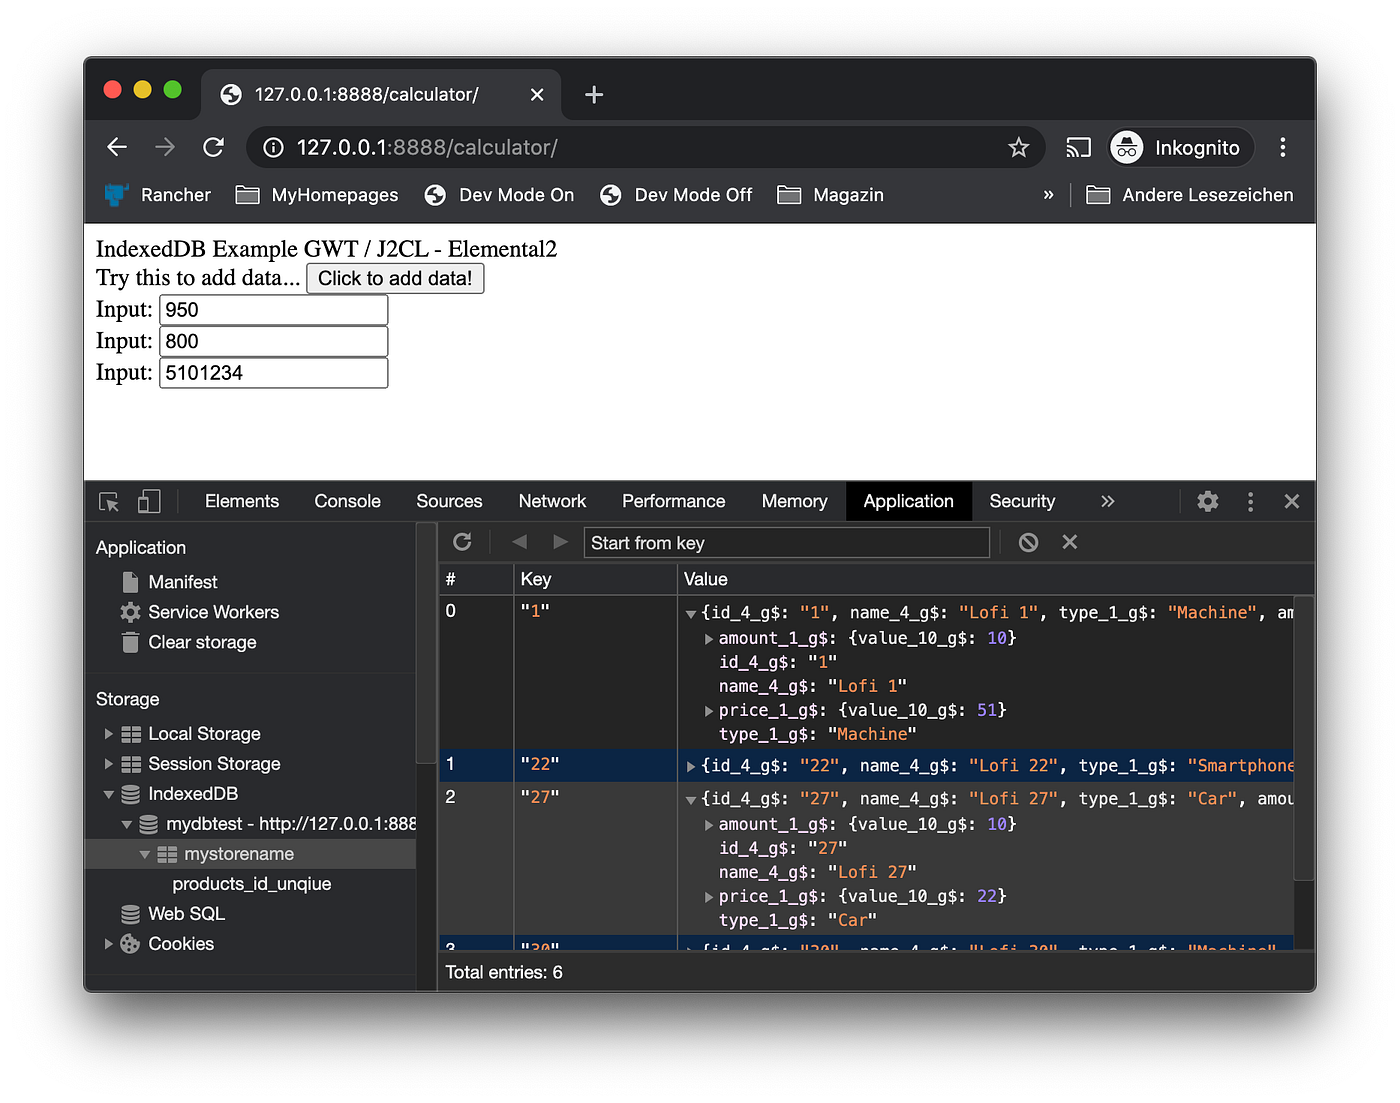Reload the page from the browser toolbar
Viewport: 1400px width, 1103px height.
(213, 148)
